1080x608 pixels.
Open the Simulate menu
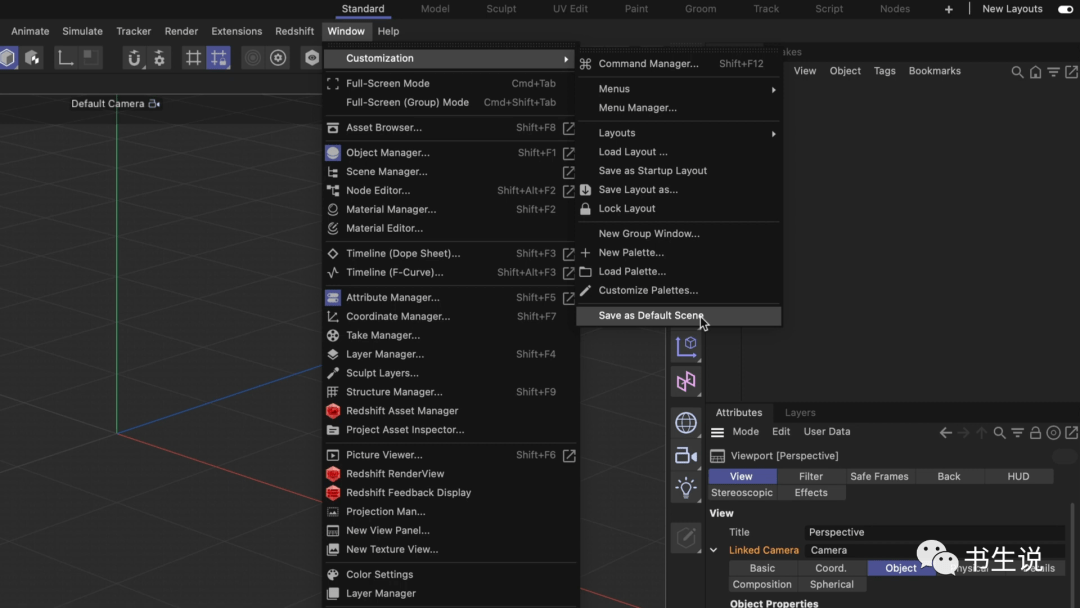coord(82,31)
